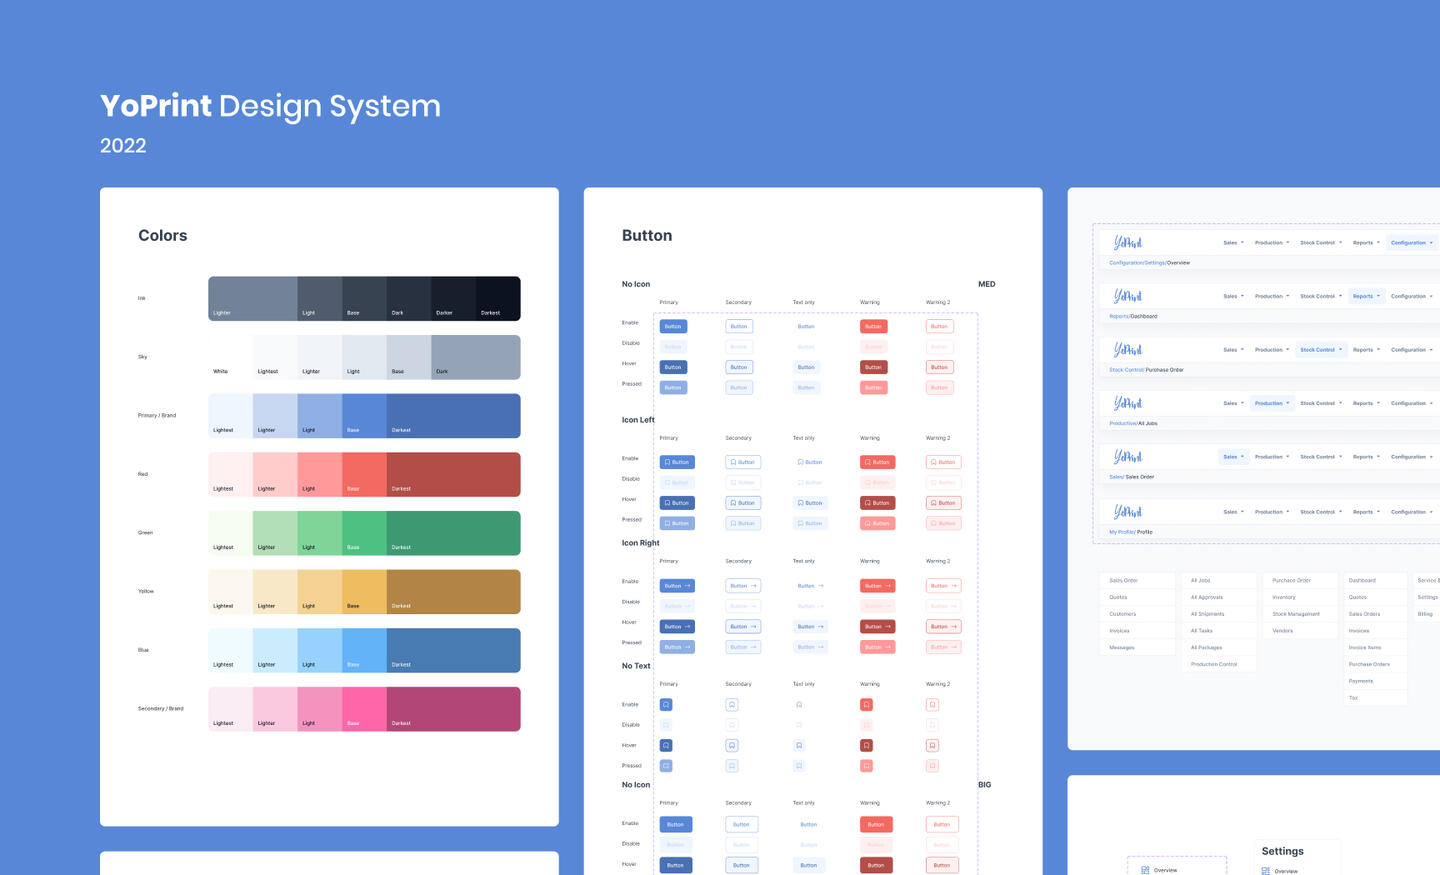Select the Green Light color swatch
This screenshot has width=1440, height=875.
coord(320,533)
